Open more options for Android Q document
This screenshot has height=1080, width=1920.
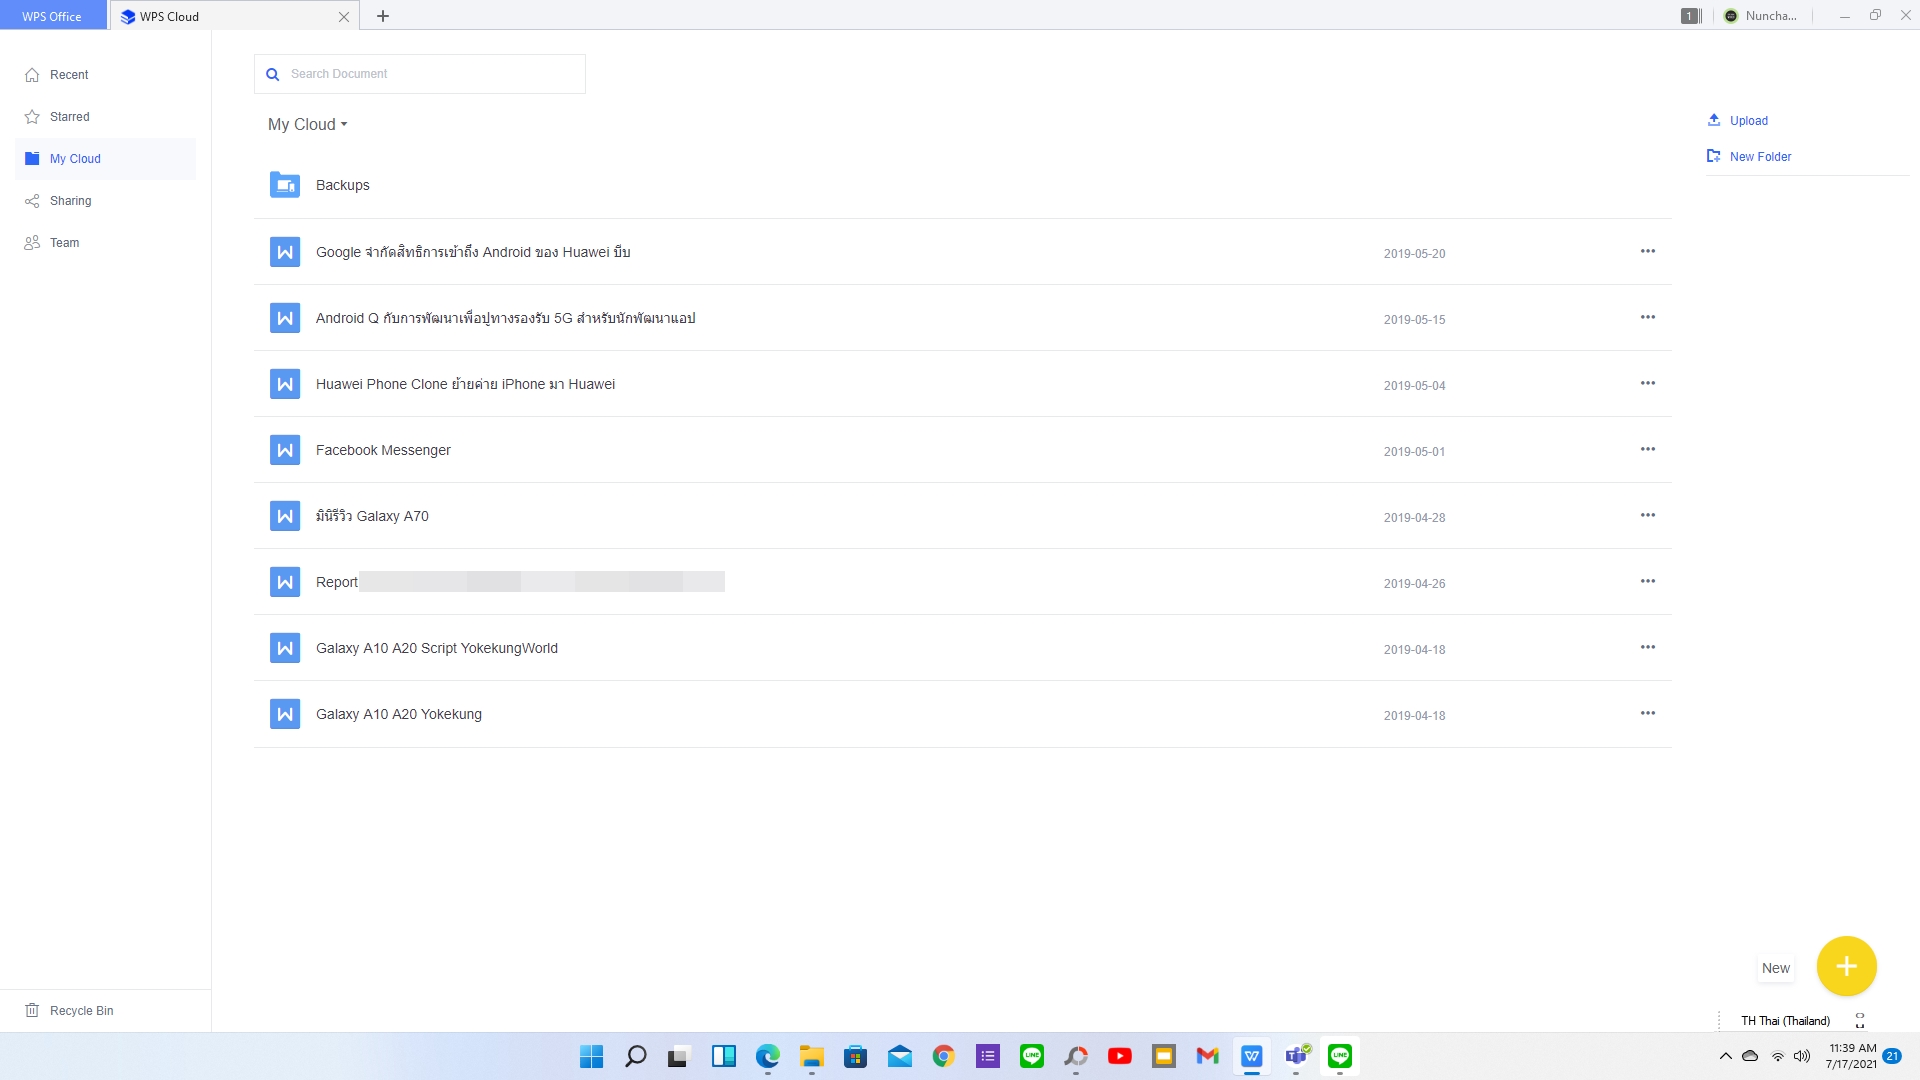1648,317
